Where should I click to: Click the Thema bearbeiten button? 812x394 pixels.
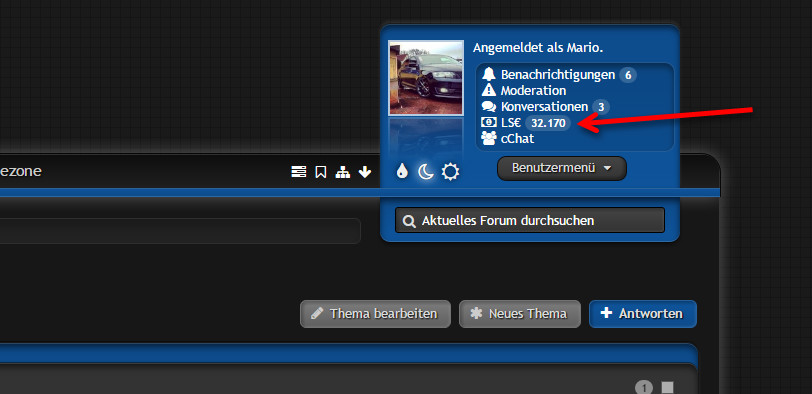tap(375, 314)
